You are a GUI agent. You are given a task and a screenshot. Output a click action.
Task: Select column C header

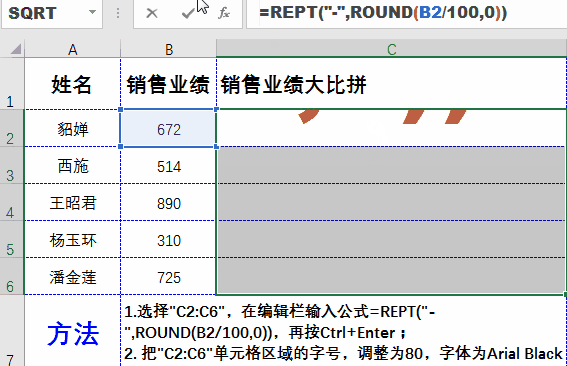pyautogui.click(x=391, y=49)
